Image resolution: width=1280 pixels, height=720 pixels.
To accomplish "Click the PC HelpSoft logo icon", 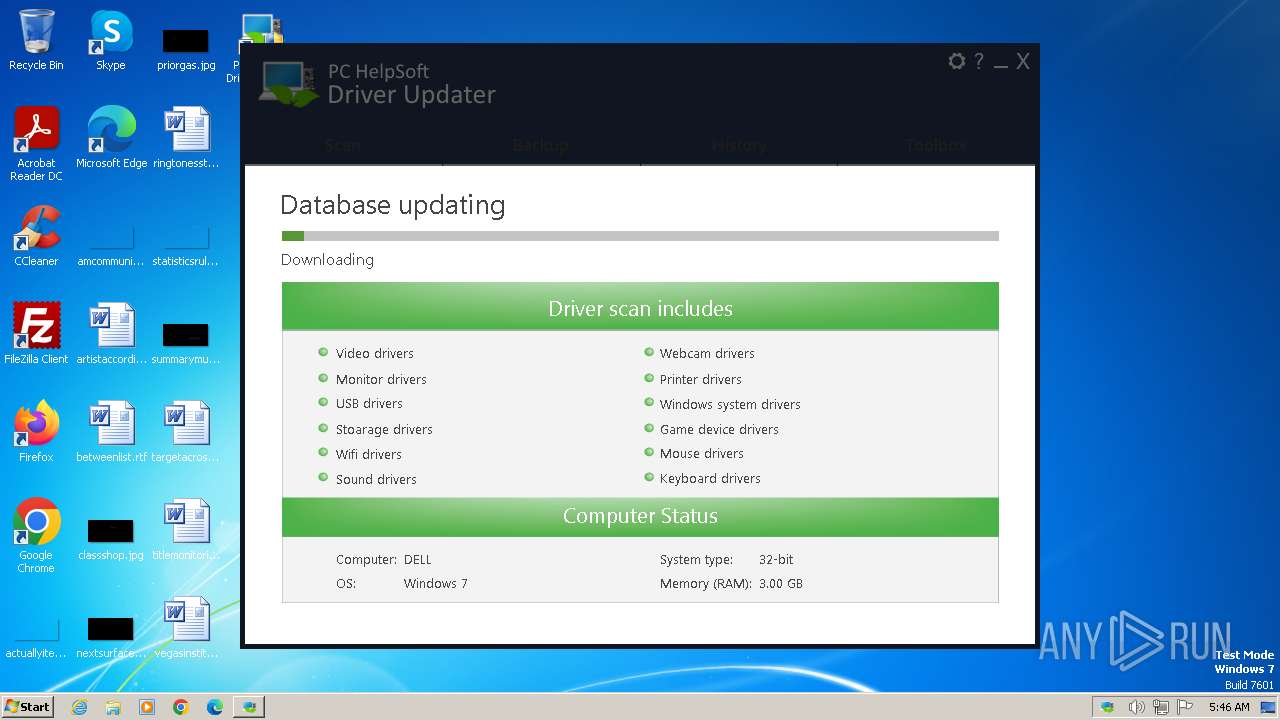I will coord(288,83).
